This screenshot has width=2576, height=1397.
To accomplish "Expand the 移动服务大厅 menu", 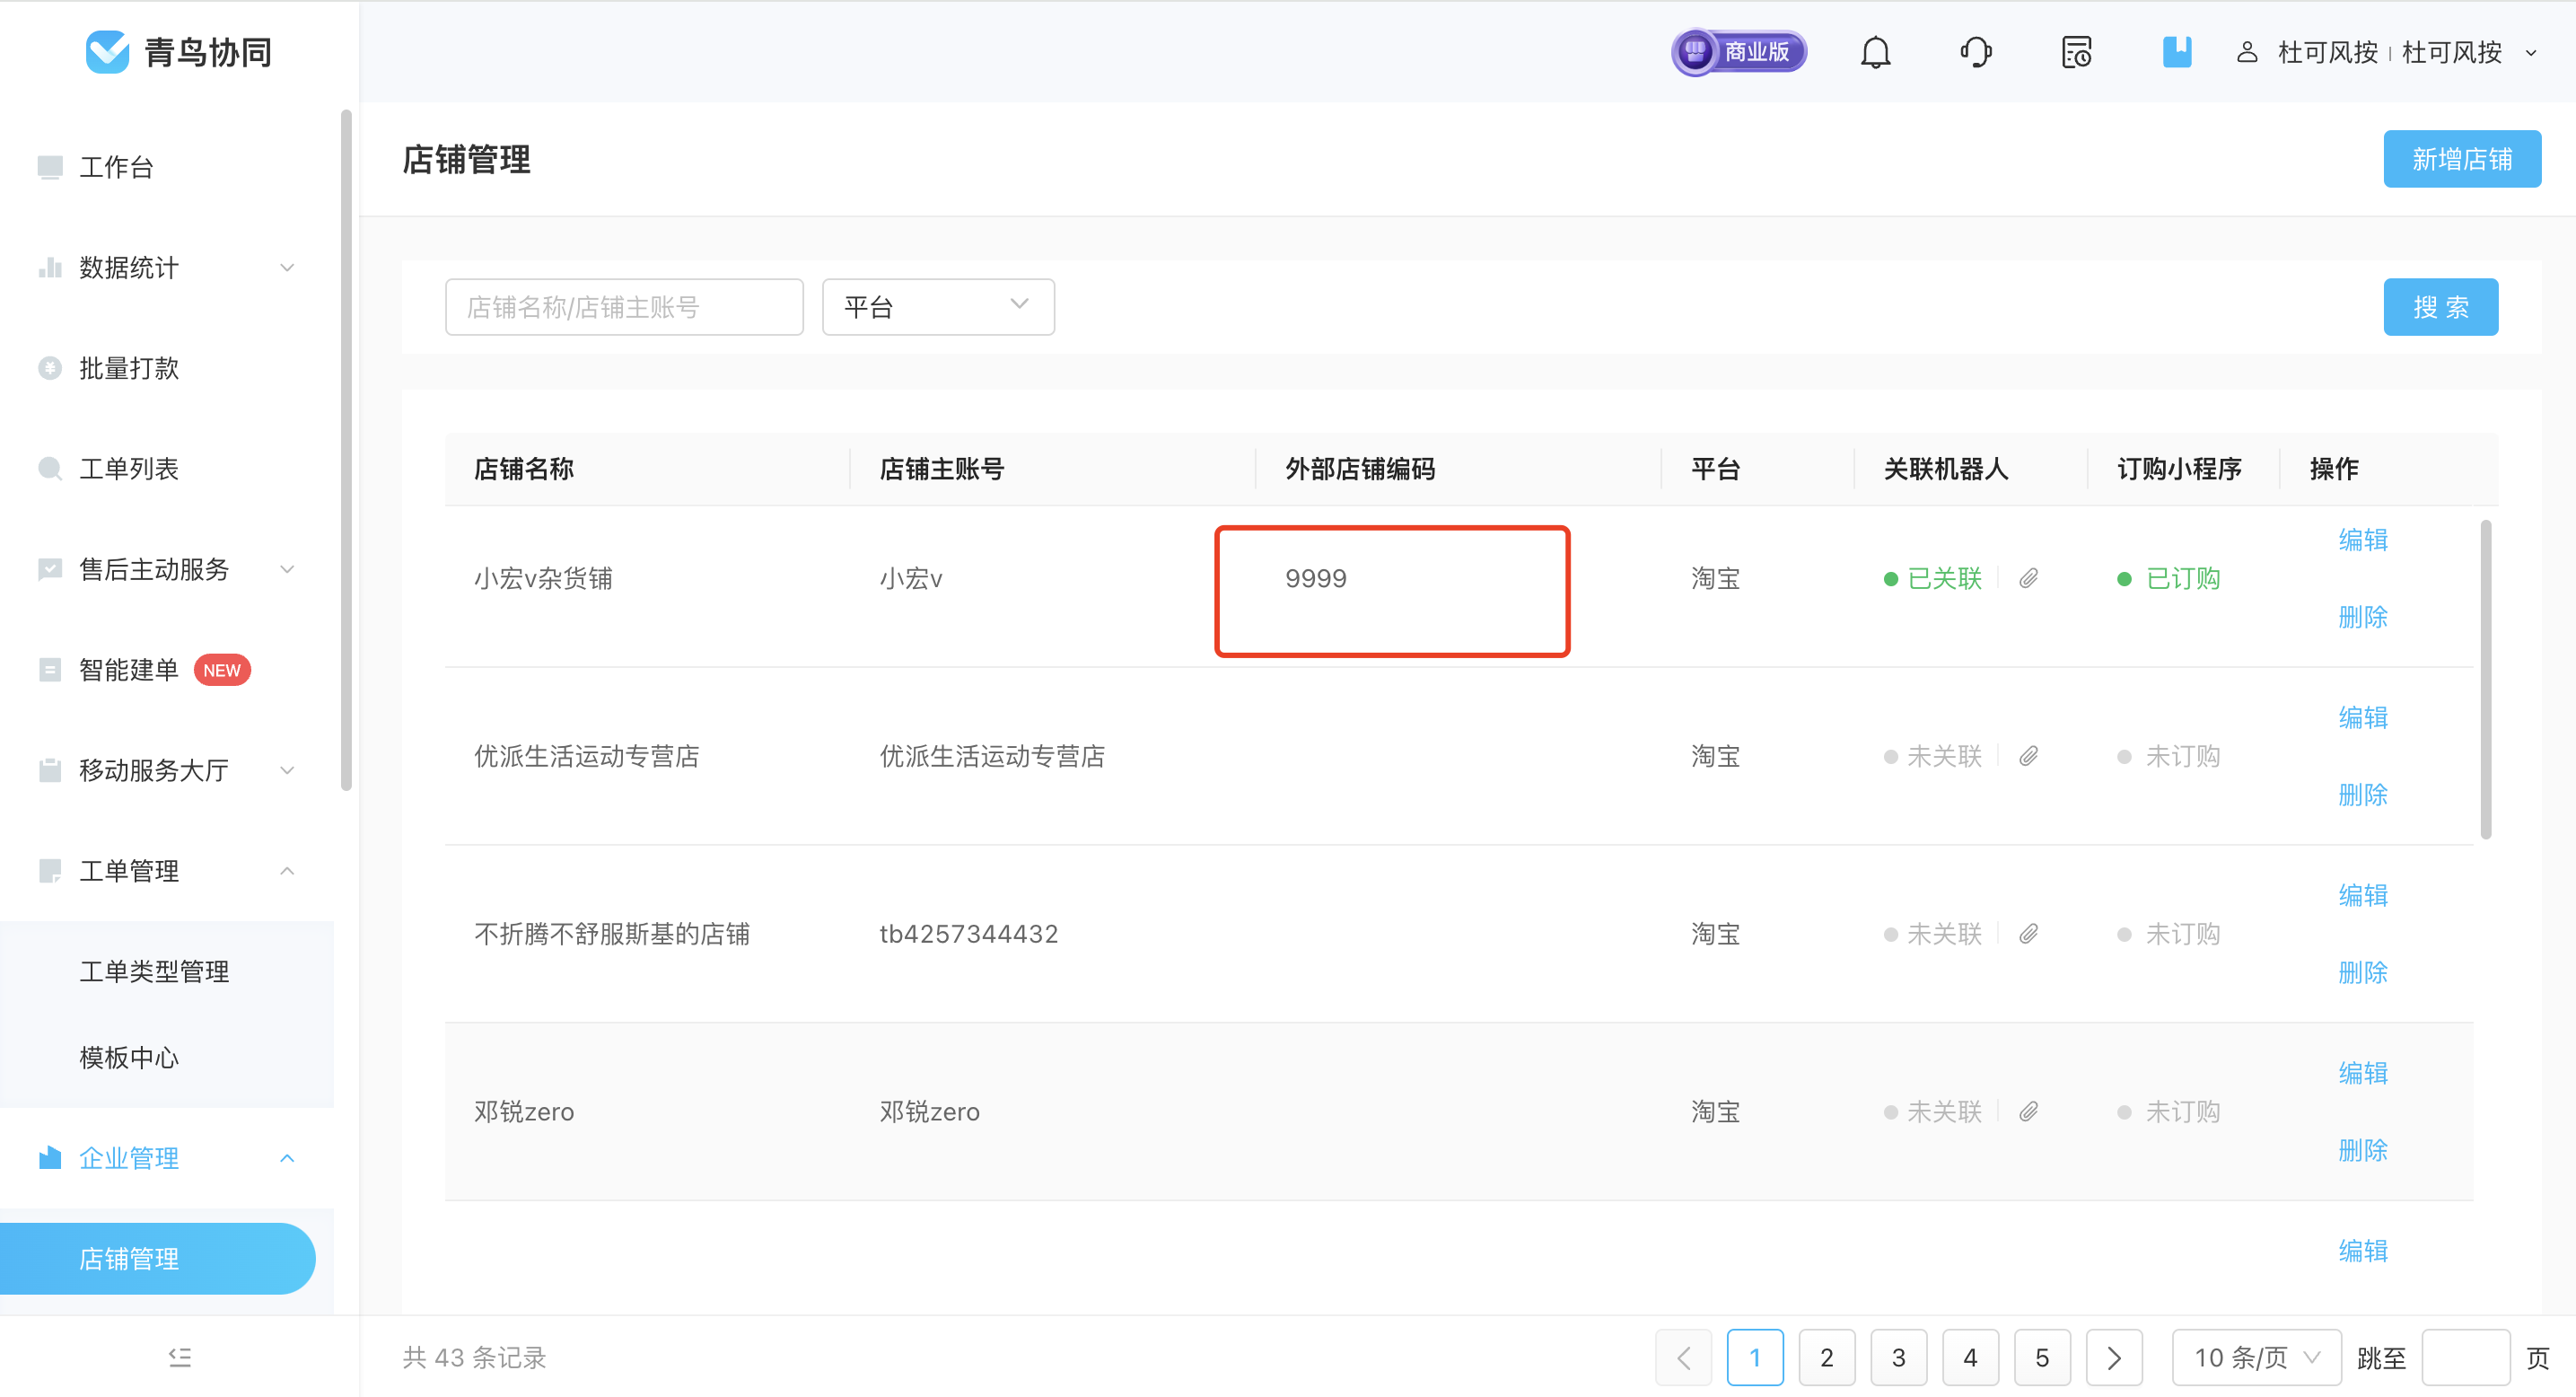I will point(287,770).
